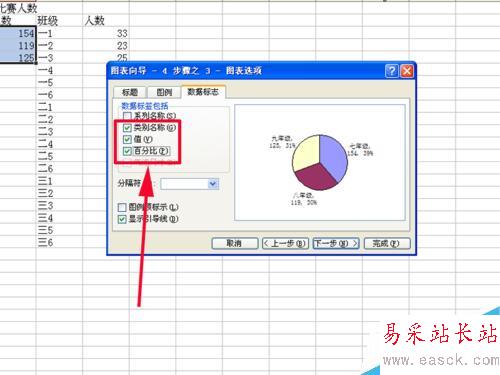Select the cell labeled 一4
500x375 pixels.
(x=59, y=70)
